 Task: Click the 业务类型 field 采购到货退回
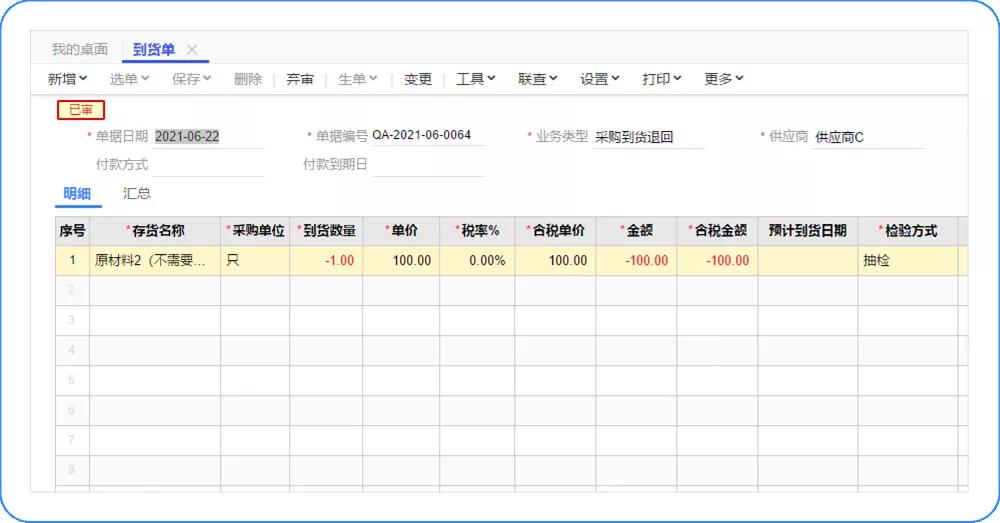point(648,137)
